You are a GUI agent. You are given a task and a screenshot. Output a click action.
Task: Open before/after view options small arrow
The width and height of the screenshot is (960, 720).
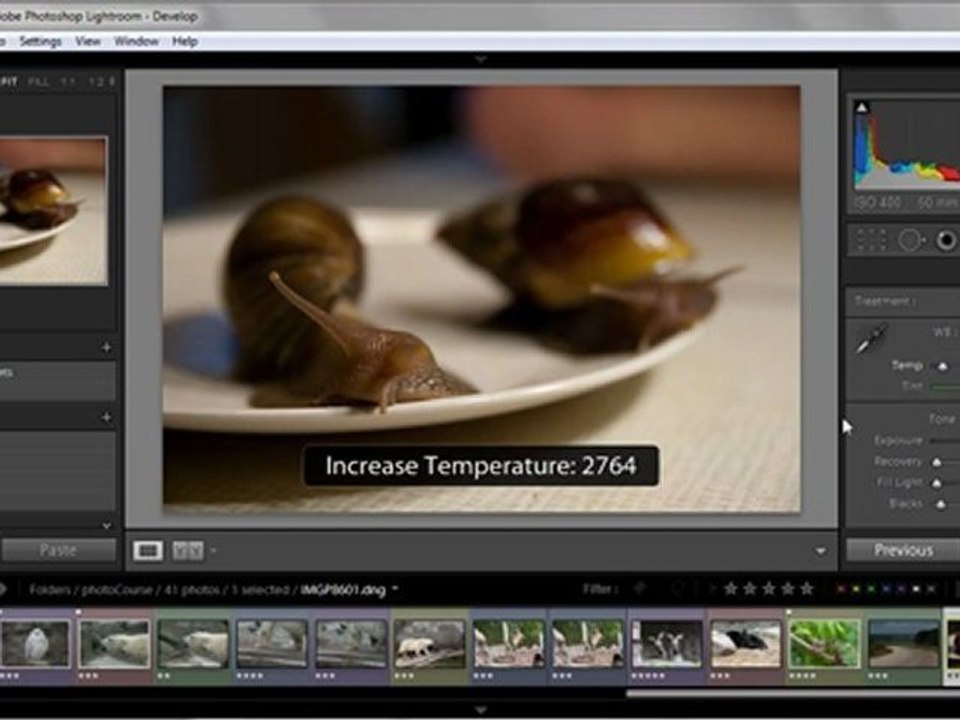(x=213, y=550)
